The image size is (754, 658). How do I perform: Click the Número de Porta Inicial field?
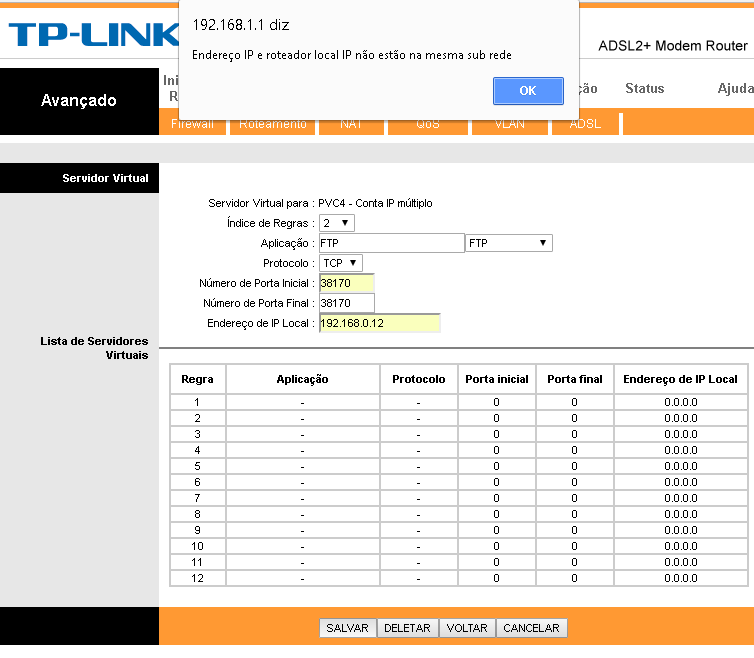(347, 283)
